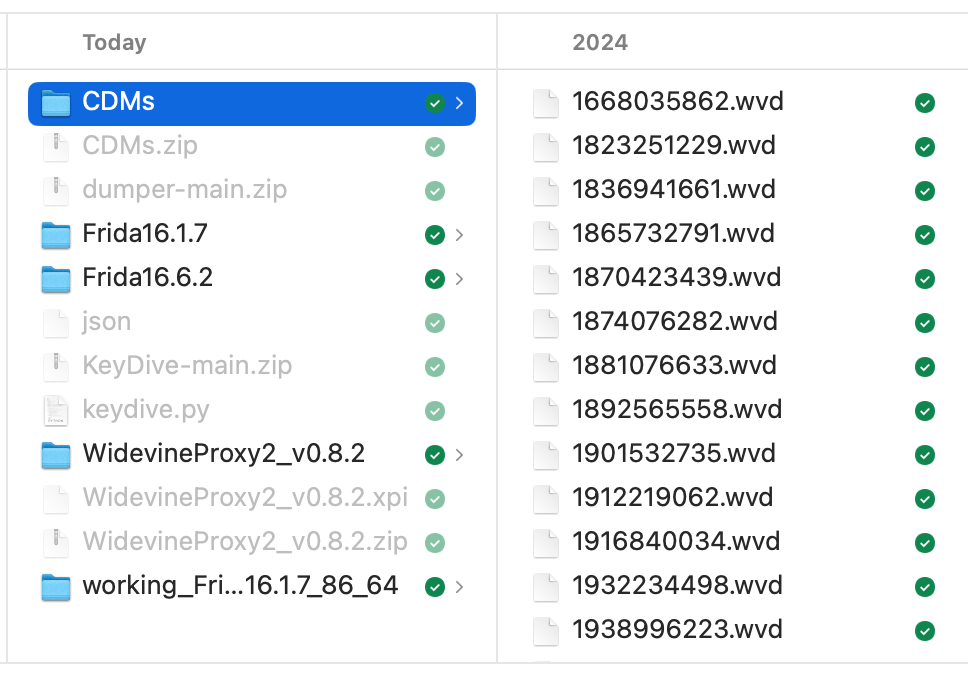Select WidevineProxy2_v0.8.2.xpi file
The width and height of the screenshot is (968, 690).
(x=245, y=498)
